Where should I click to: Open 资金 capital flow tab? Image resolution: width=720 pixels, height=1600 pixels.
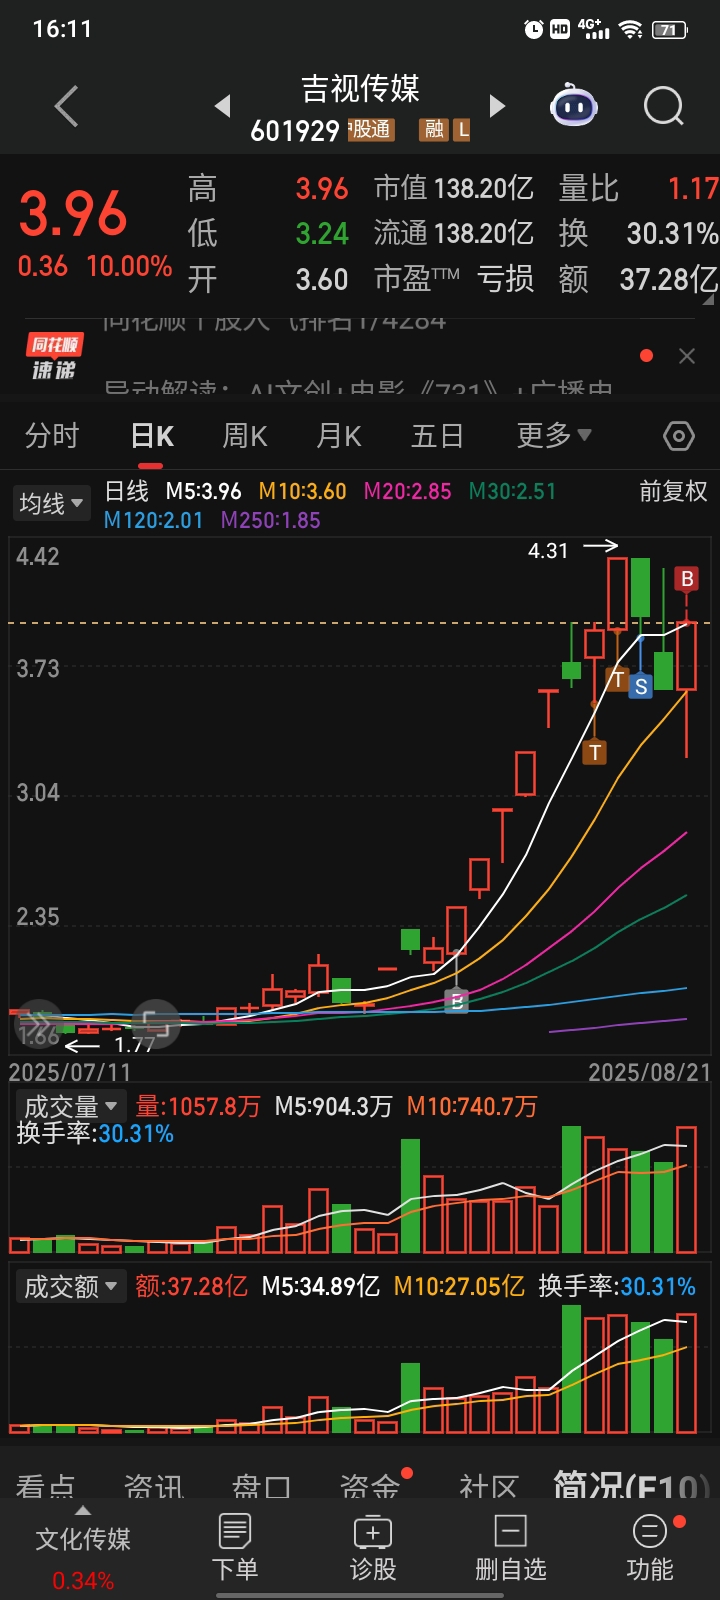(x=370, y=1487)
